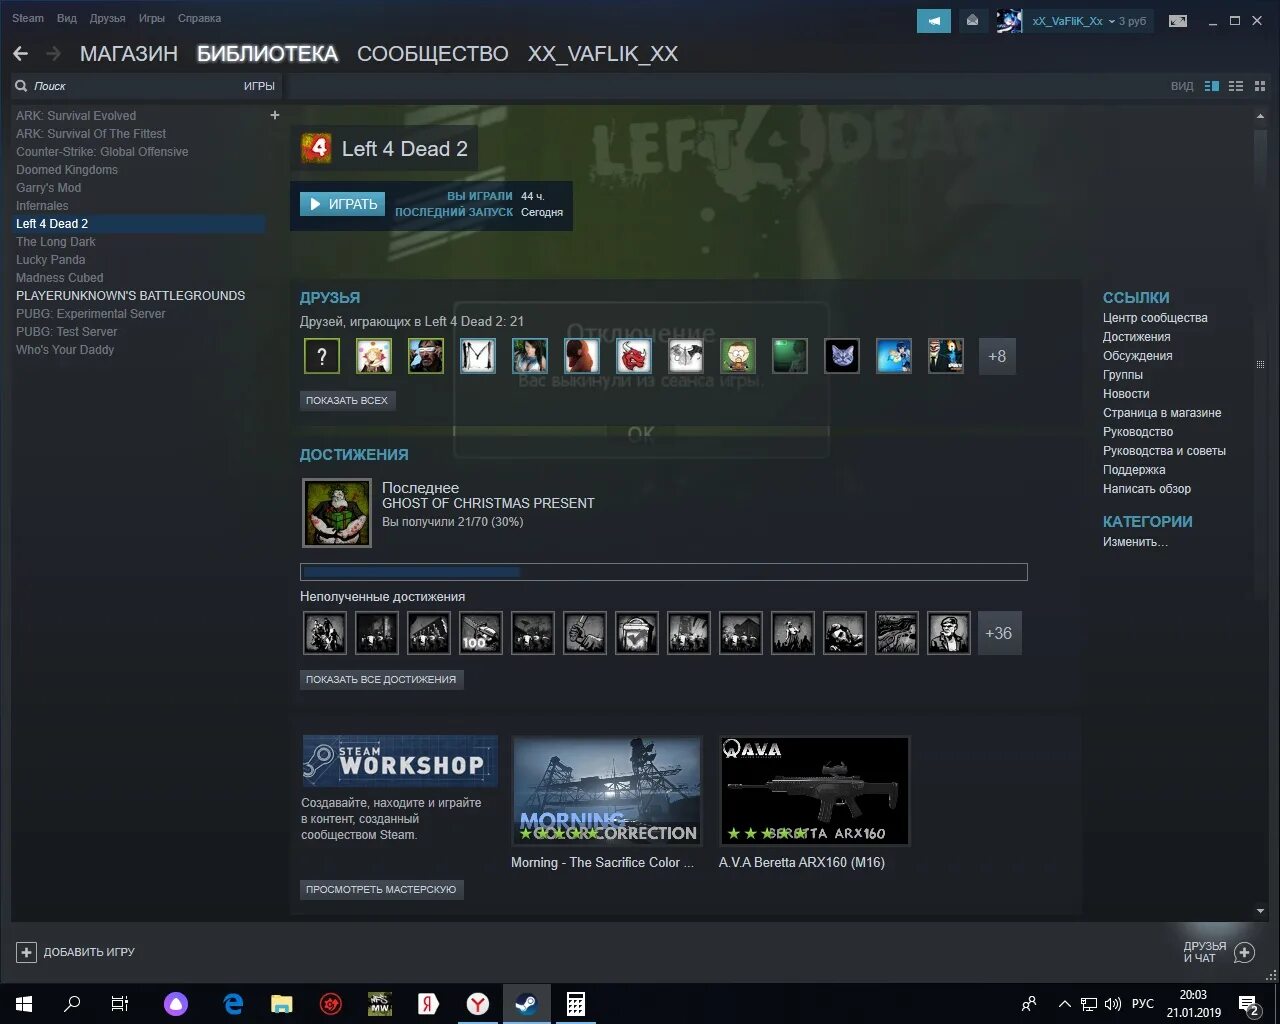The width and height of the screenshot is (1280, 1024).
Task: Open the notification center icon
Action: point(1249,1004)
